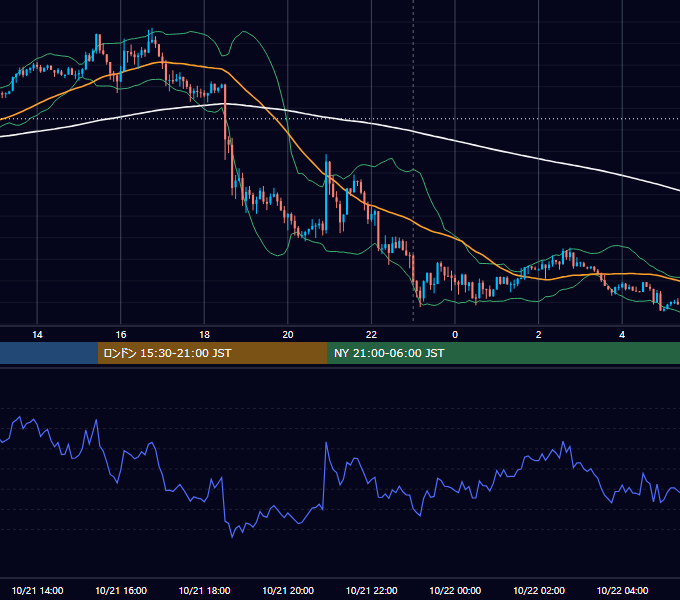Click the blue session bar before London
Viewport: 680px width, 600px height.
pyautogui.click(x=49, y=353)
